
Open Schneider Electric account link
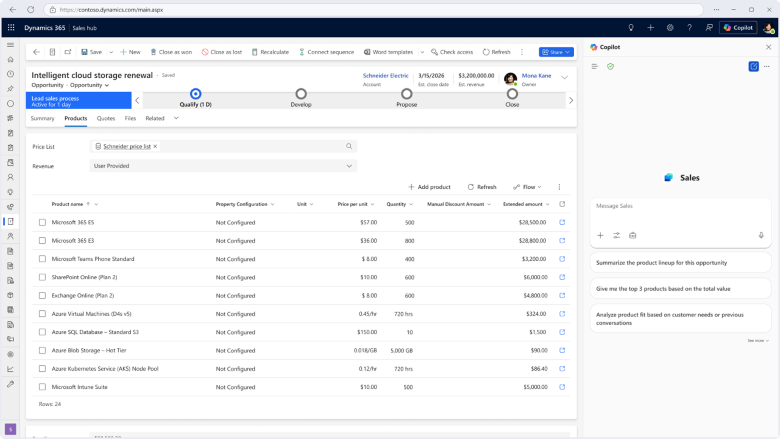pos(386,76)
